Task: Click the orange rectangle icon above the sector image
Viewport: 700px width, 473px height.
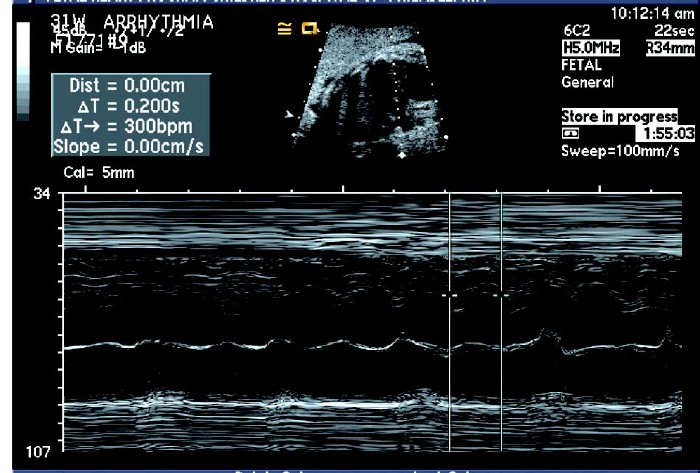Action: click(x=309, y=29)
